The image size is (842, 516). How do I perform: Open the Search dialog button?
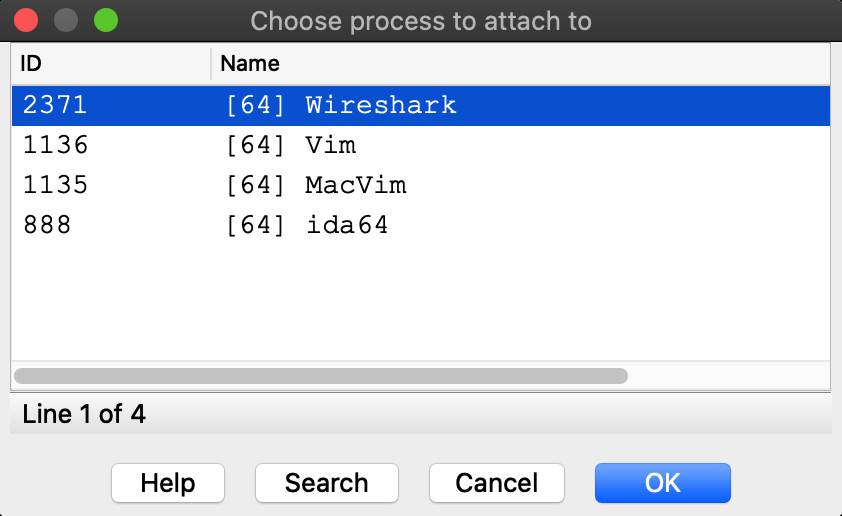[x=327, y=483]
